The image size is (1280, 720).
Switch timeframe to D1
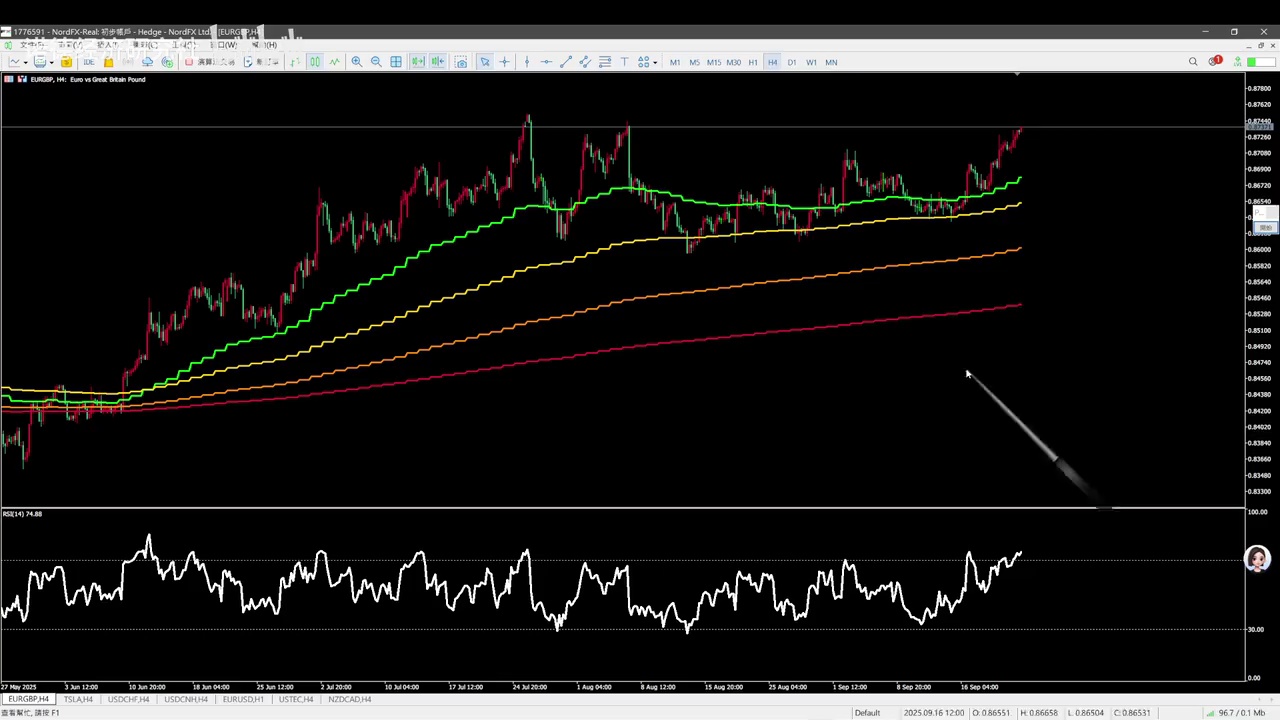click(792, 62)
